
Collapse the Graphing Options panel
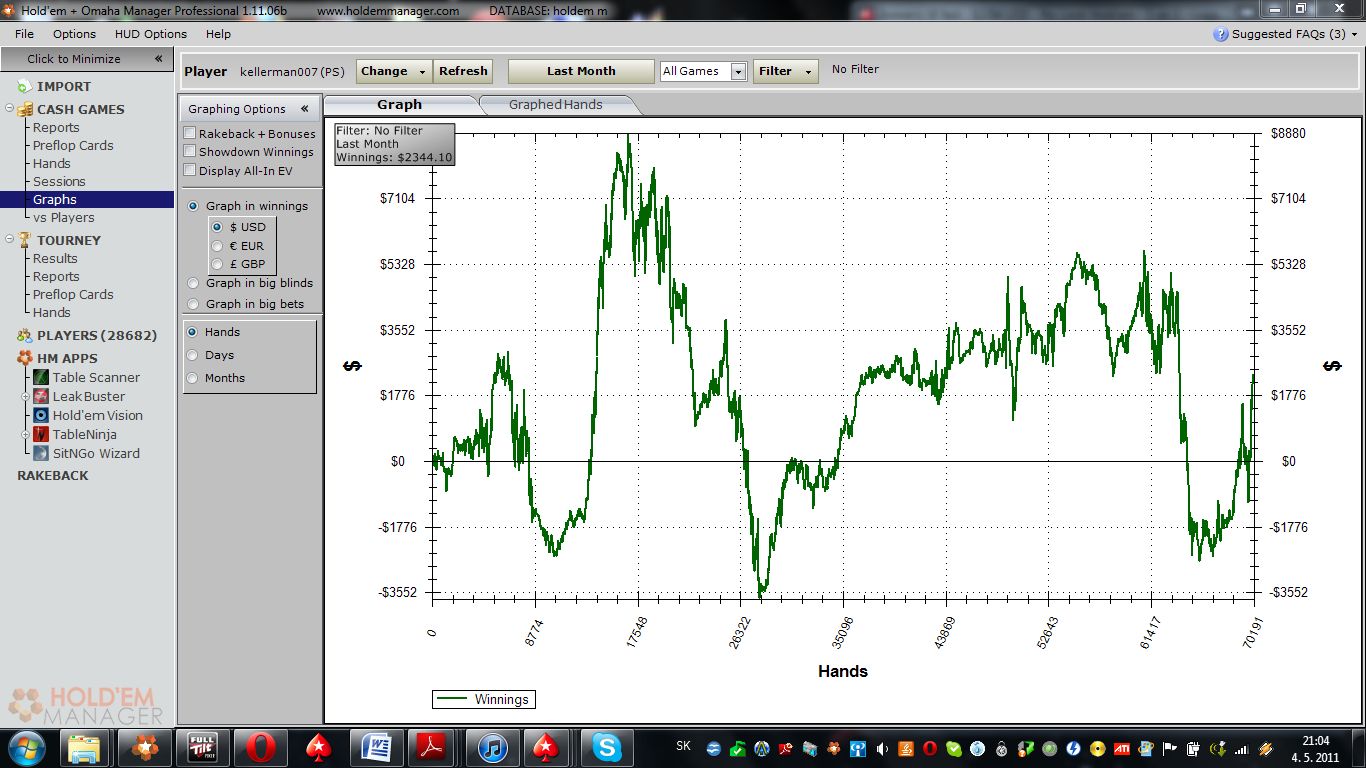point(304,109)
